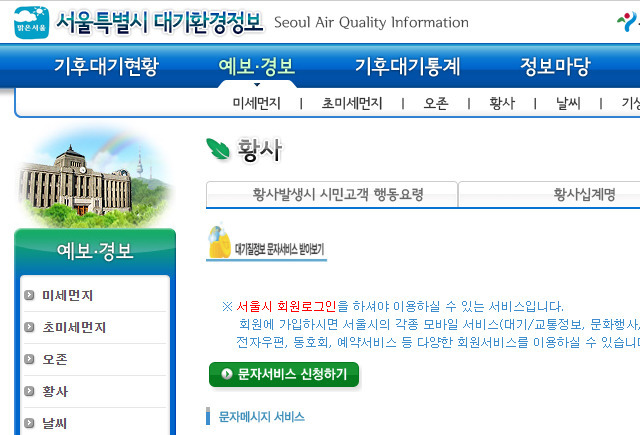Select 날씨 in the top submenu
Image resolution: width=640 pixels, height=435 pixels.
click(x=568, y=103)
